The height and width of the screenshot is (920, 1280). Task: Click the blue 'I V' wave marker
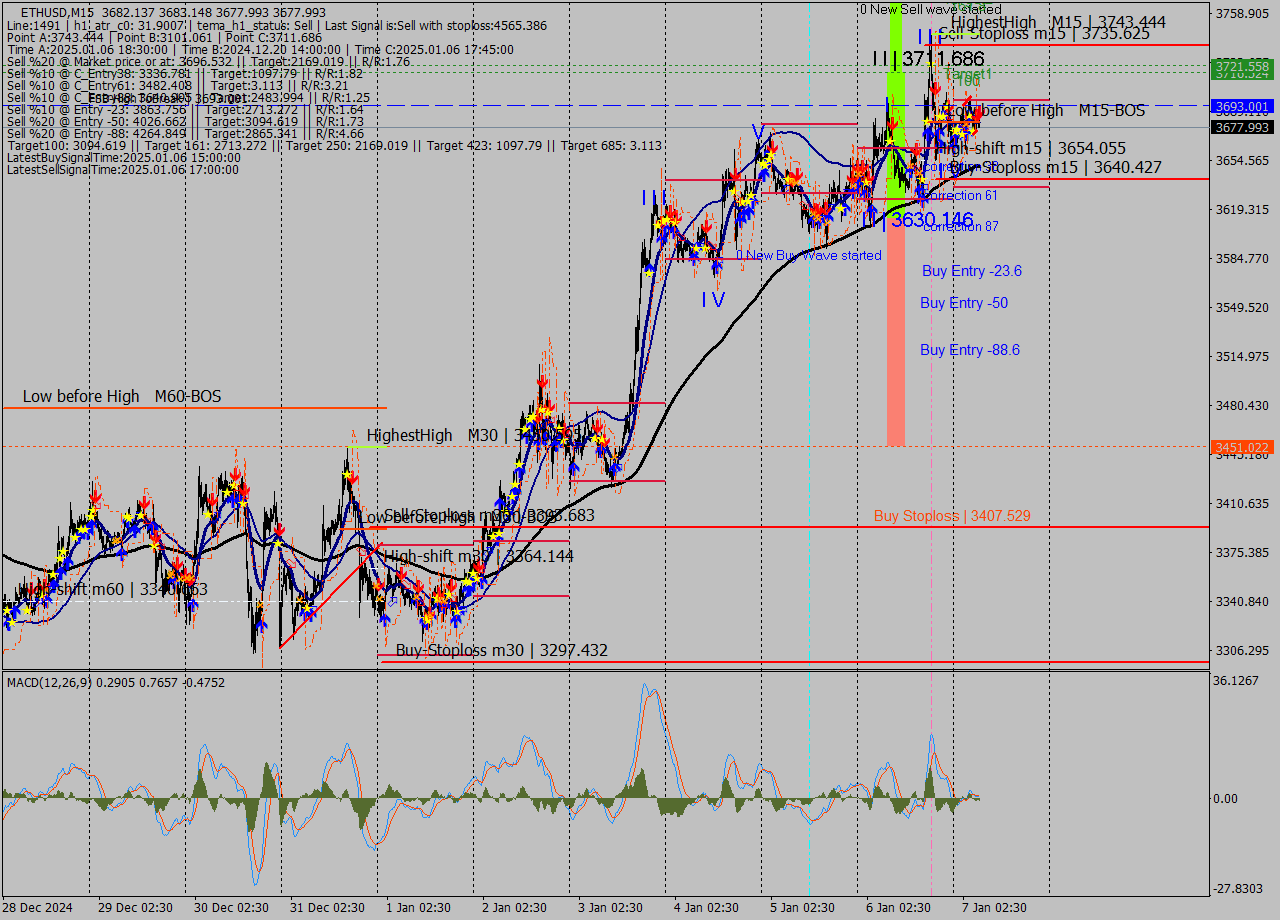pyautogui.click(x=713, y=299)
